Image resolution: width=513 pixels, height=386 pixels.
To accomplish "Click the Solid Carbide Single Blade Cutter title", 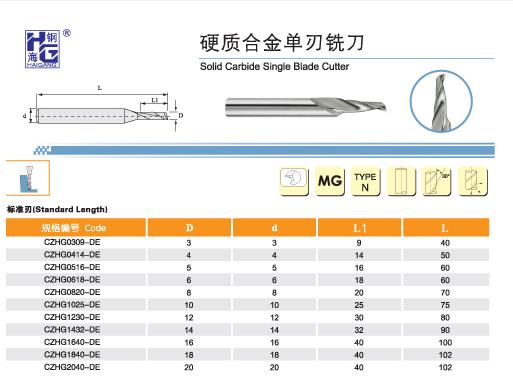I will [x=274, y=67].
